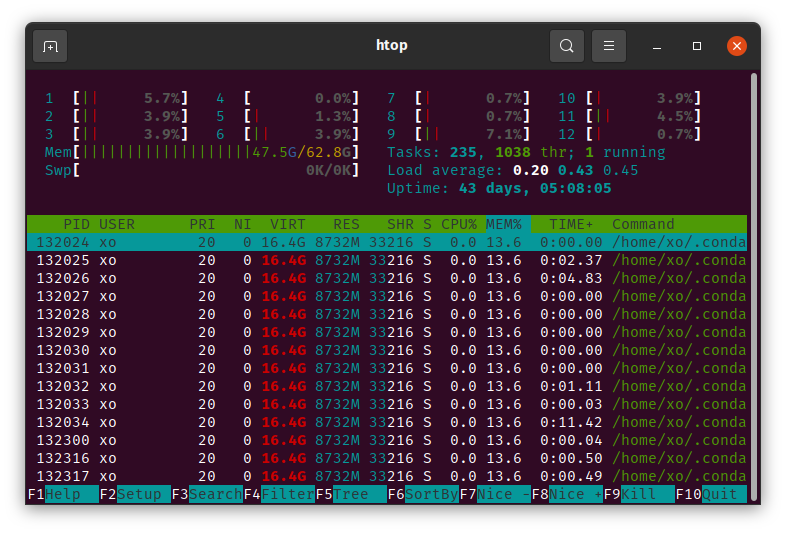Screen dimensions: 786x533
Task: Click the Tasks count line
Action: (x=526, y=152)
